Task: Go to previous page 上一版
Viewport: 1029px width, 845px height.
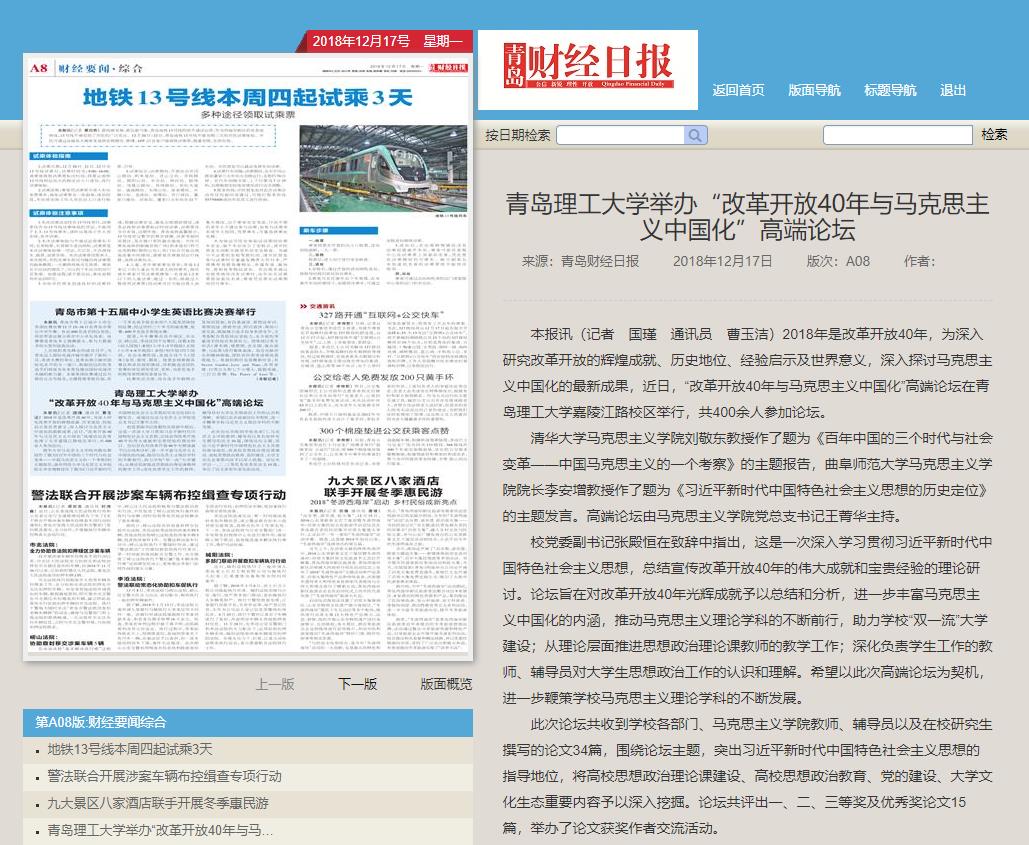Action: coord(275,684)
